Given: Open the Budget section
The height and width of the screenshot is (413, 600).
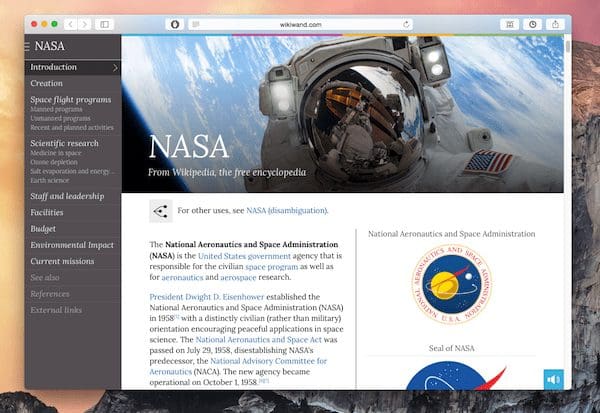Looking at the screenshot, I should click(x=43, y=229).
